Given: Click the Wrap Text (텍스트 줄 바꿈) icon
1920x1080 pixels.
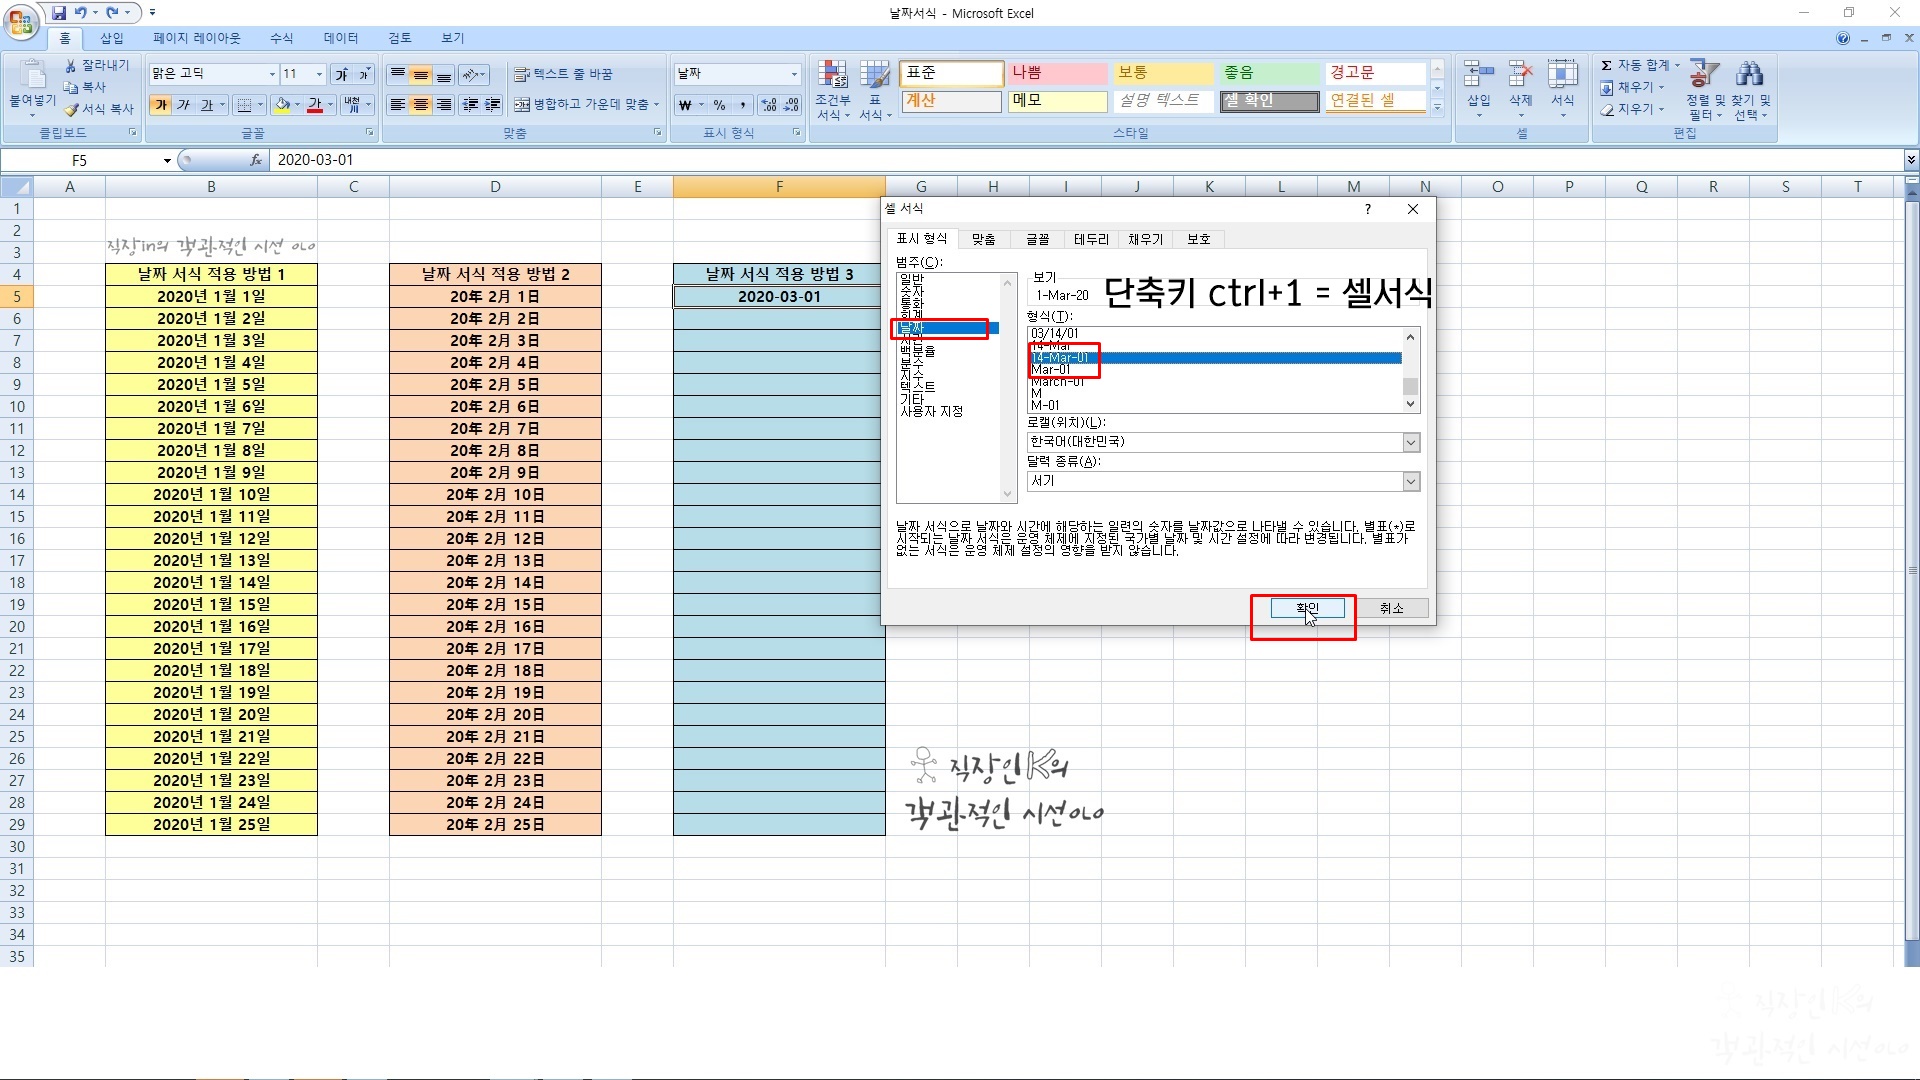Looking at the screenshot, I should [x=522, y=75].
